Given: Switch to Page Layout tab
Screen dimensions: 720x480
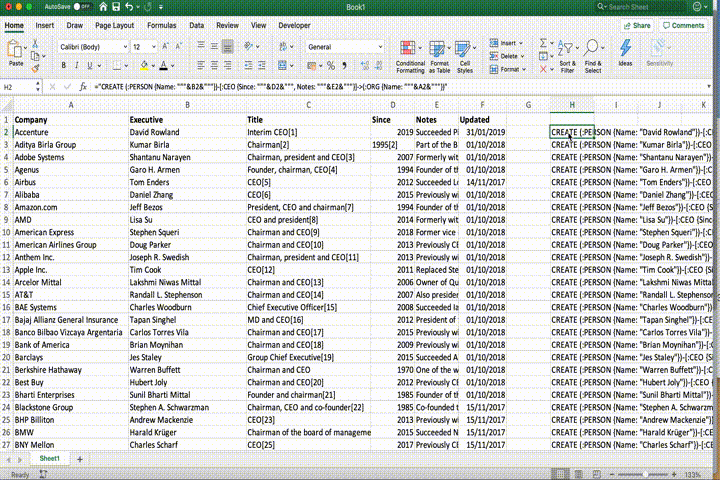Looking at the screenshot, I should pos(114,26).
